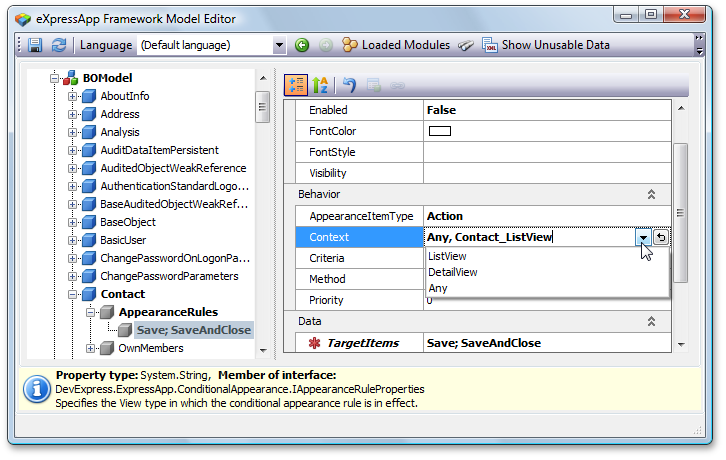Screen dimensions: 726x460
Task: Click the eXpressApp Framework title bar icon
Action: click(x=23, y=19)
